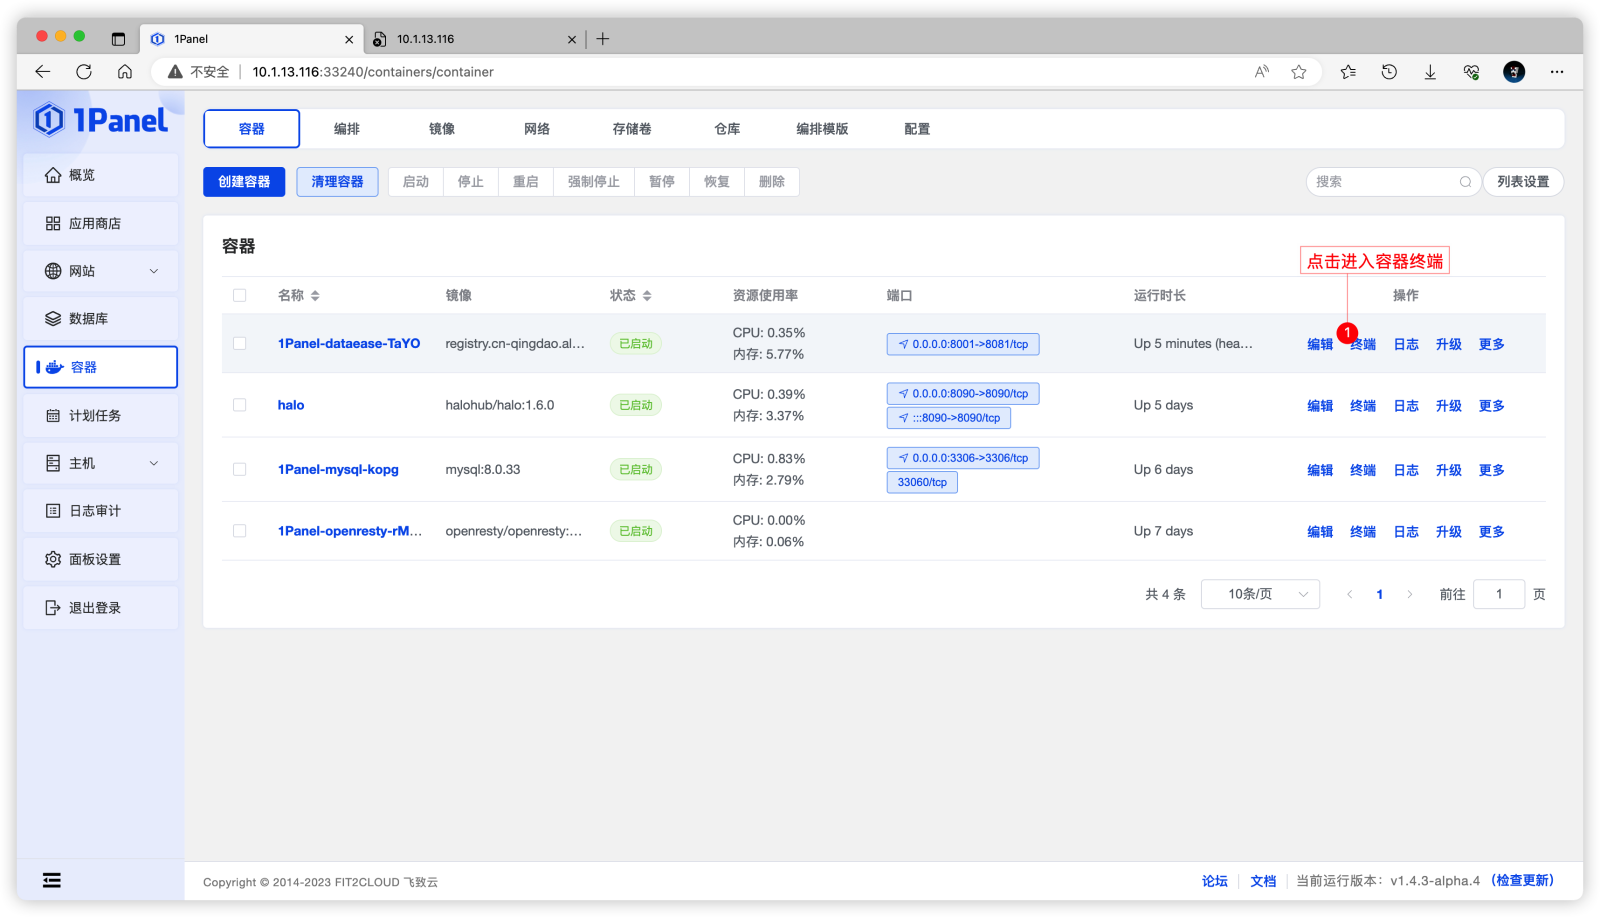This screenshot has width=1600, height=917.
Task: Open 更多 menu for halo row
Action: [x=1492, y=406]
